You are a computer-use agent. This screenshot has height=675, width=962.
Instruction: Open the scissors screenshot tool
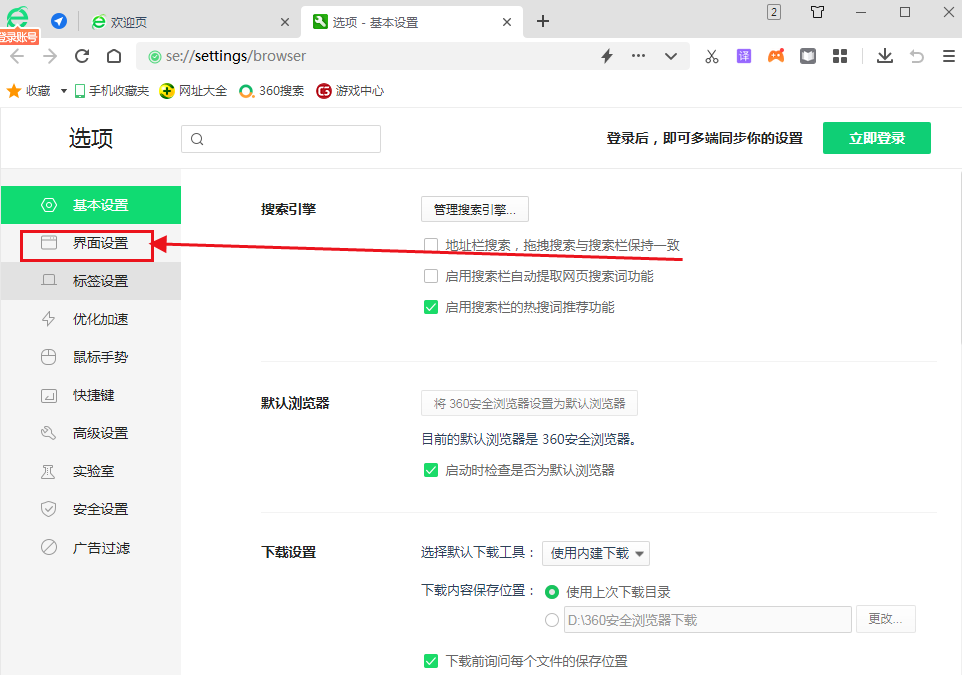click(x=712, y=56)
